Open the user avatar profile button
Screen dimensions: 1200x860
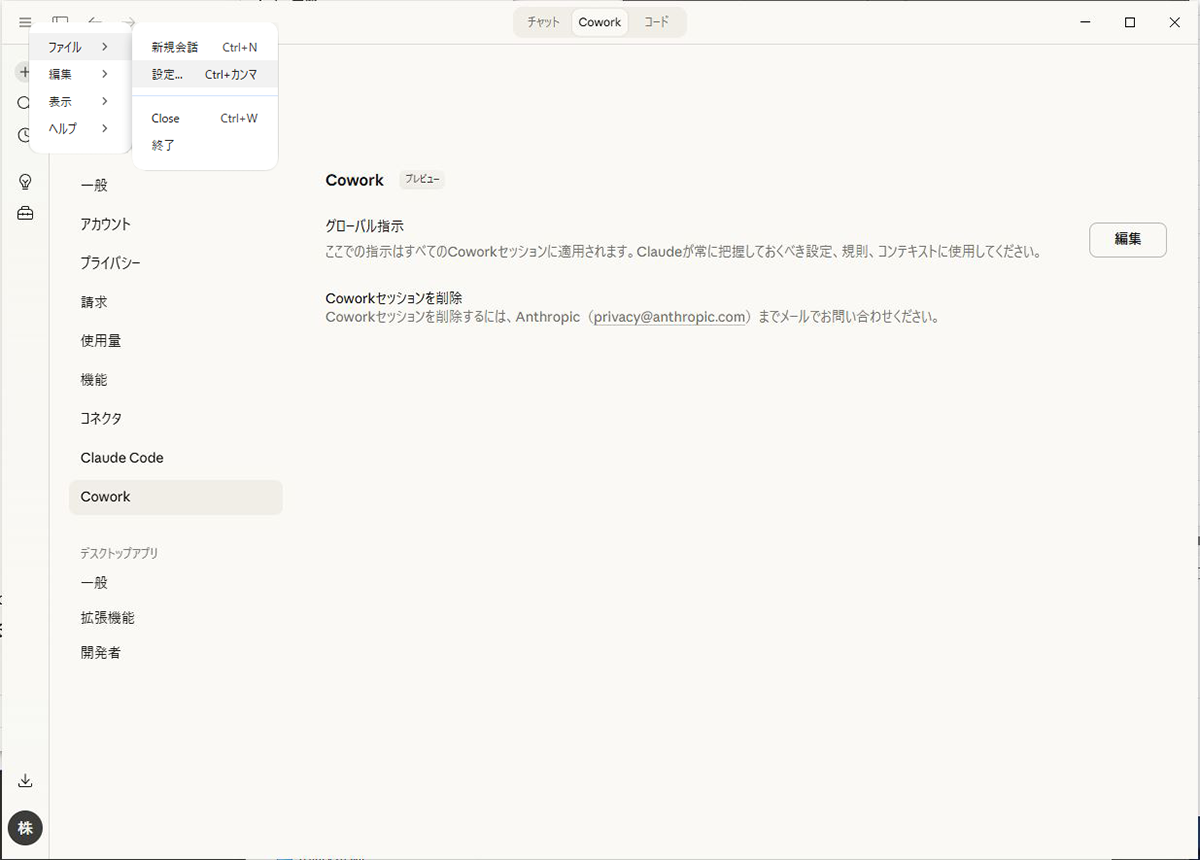click(25, 828)
